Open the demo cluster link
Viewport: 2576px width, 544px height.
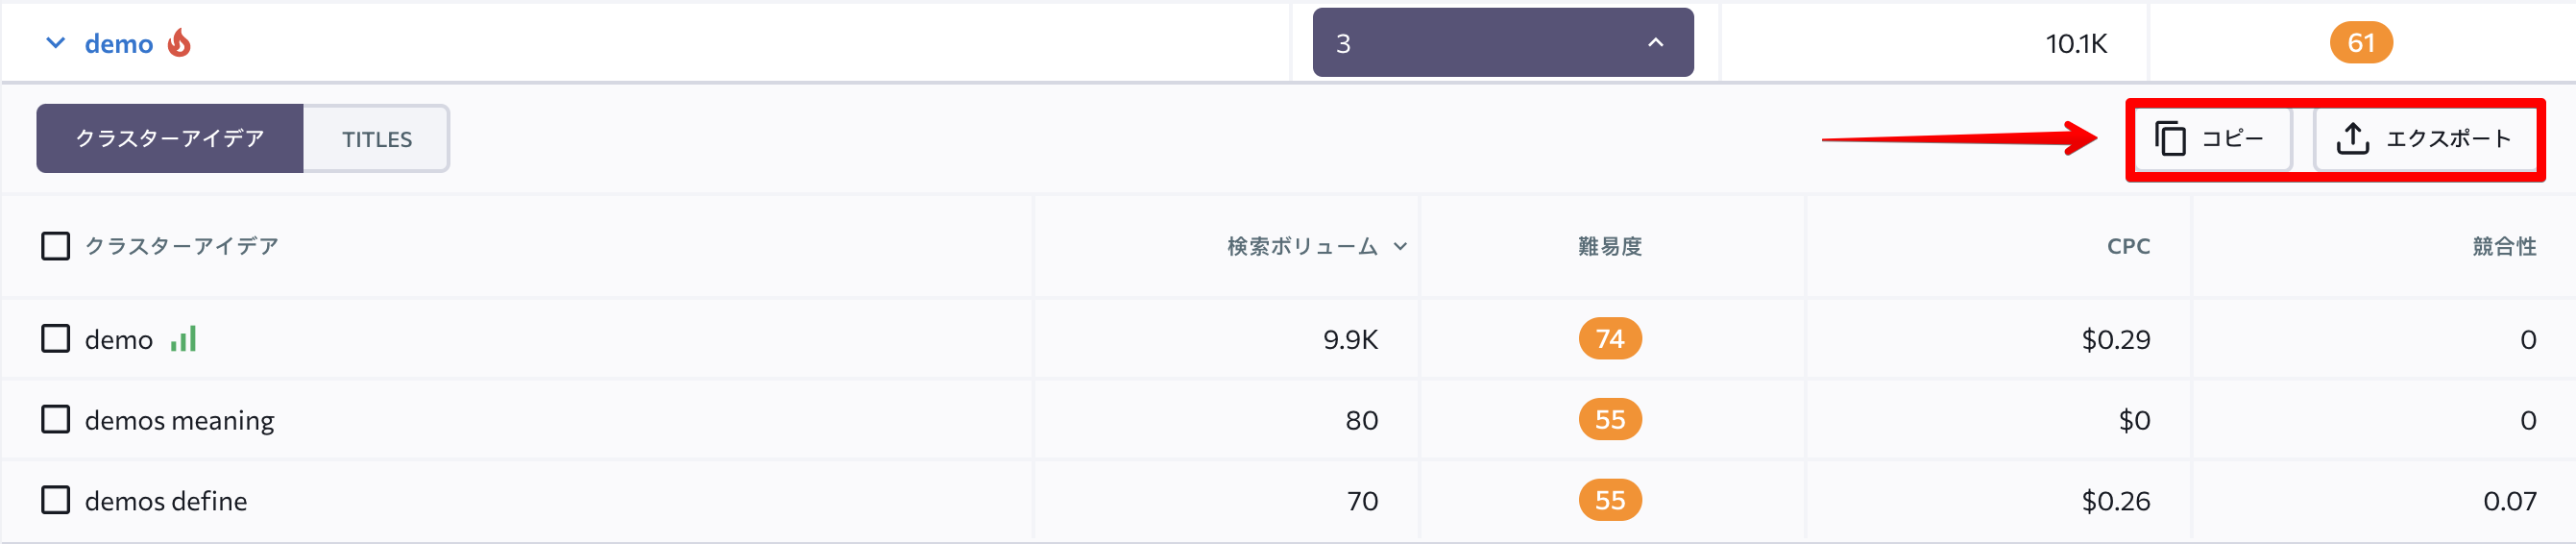click(x=119, y=44)
